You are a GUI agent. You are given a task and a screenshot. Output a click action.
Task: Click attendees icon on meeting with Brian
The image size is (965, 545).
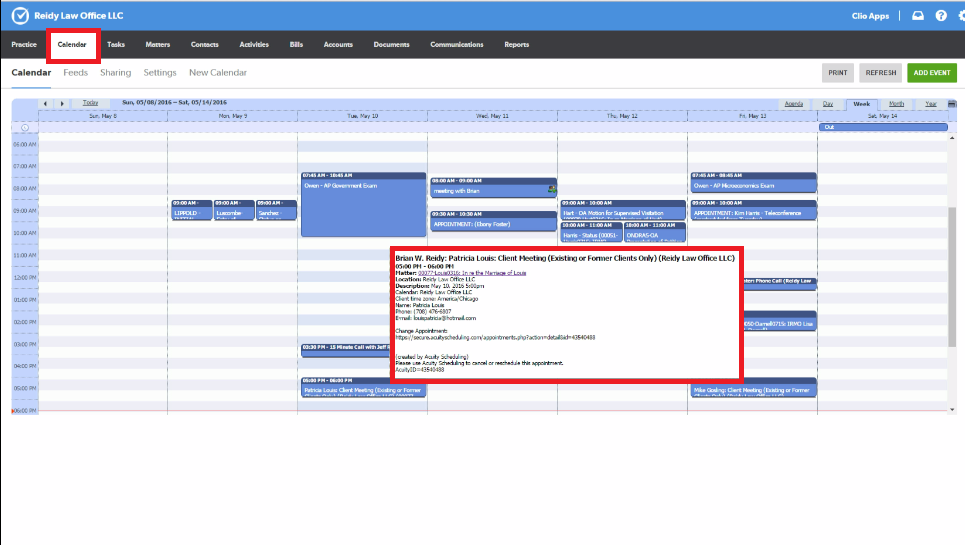click(551, 188)
